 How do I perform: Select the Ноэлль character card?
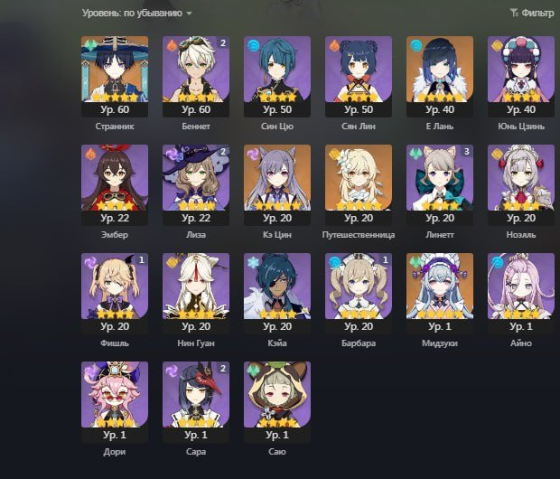(521, 185)
